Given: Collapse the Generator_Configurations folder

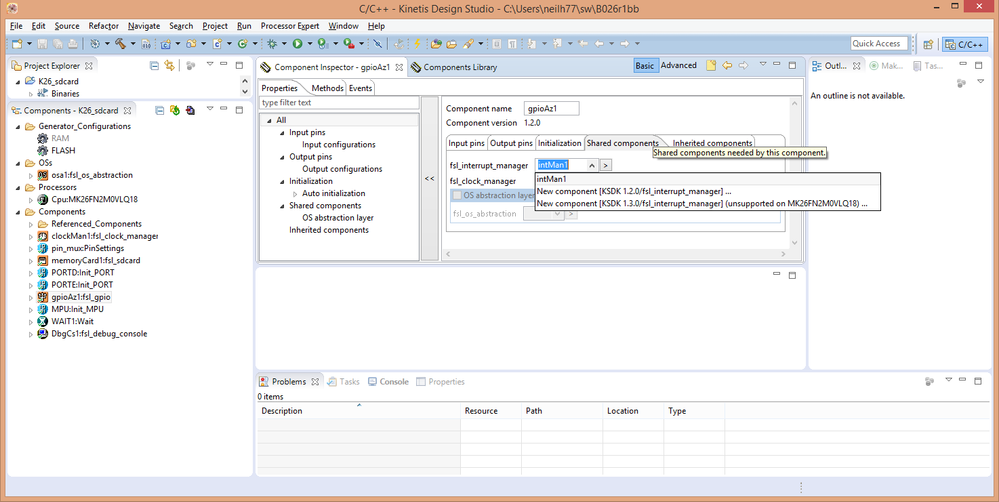Looking at the screenshot, I should 18,126.
